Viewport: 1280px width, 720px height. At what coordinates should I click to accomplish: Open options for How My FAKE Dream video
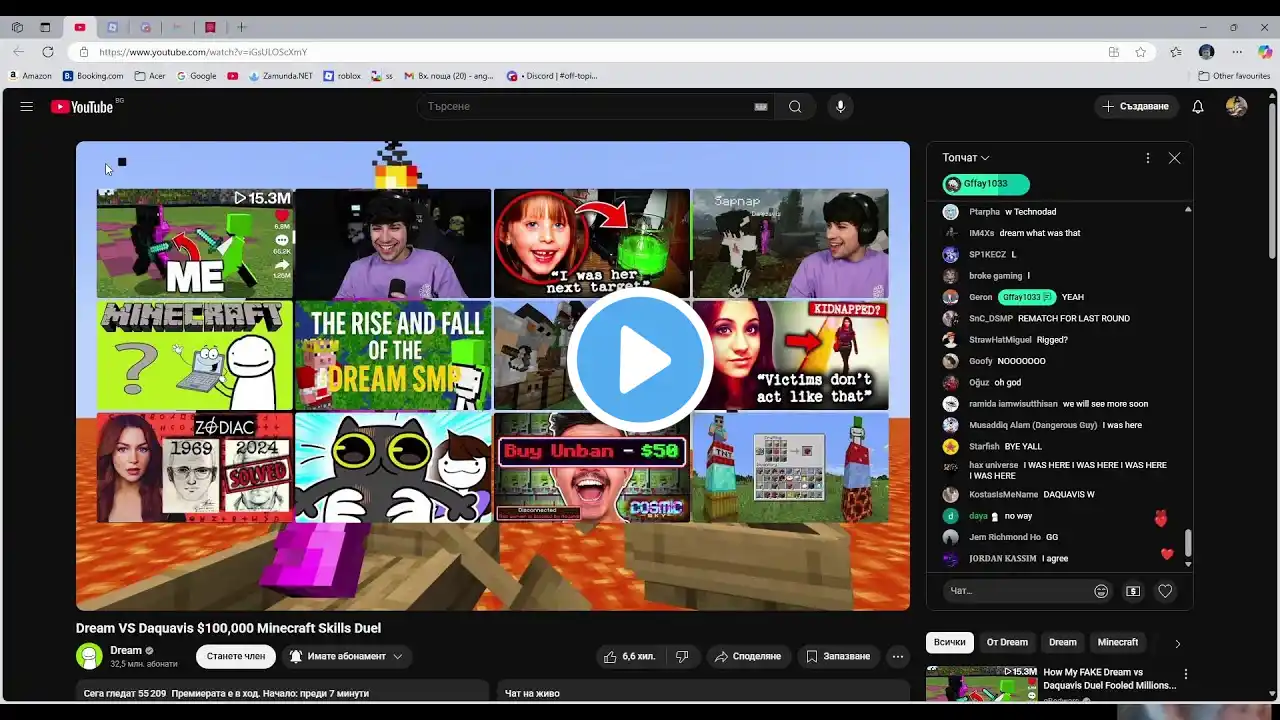1186,674
